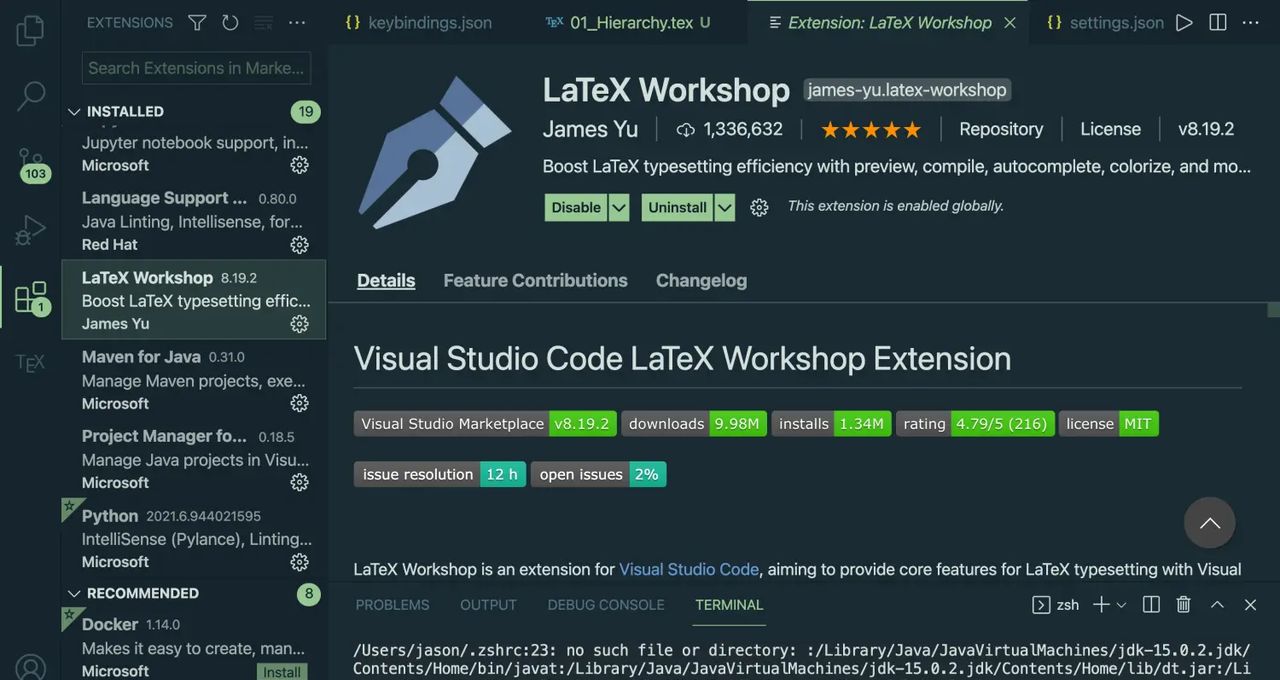Open the Search view
Screen dimensions: 1280x680
(x=30, y=95)
